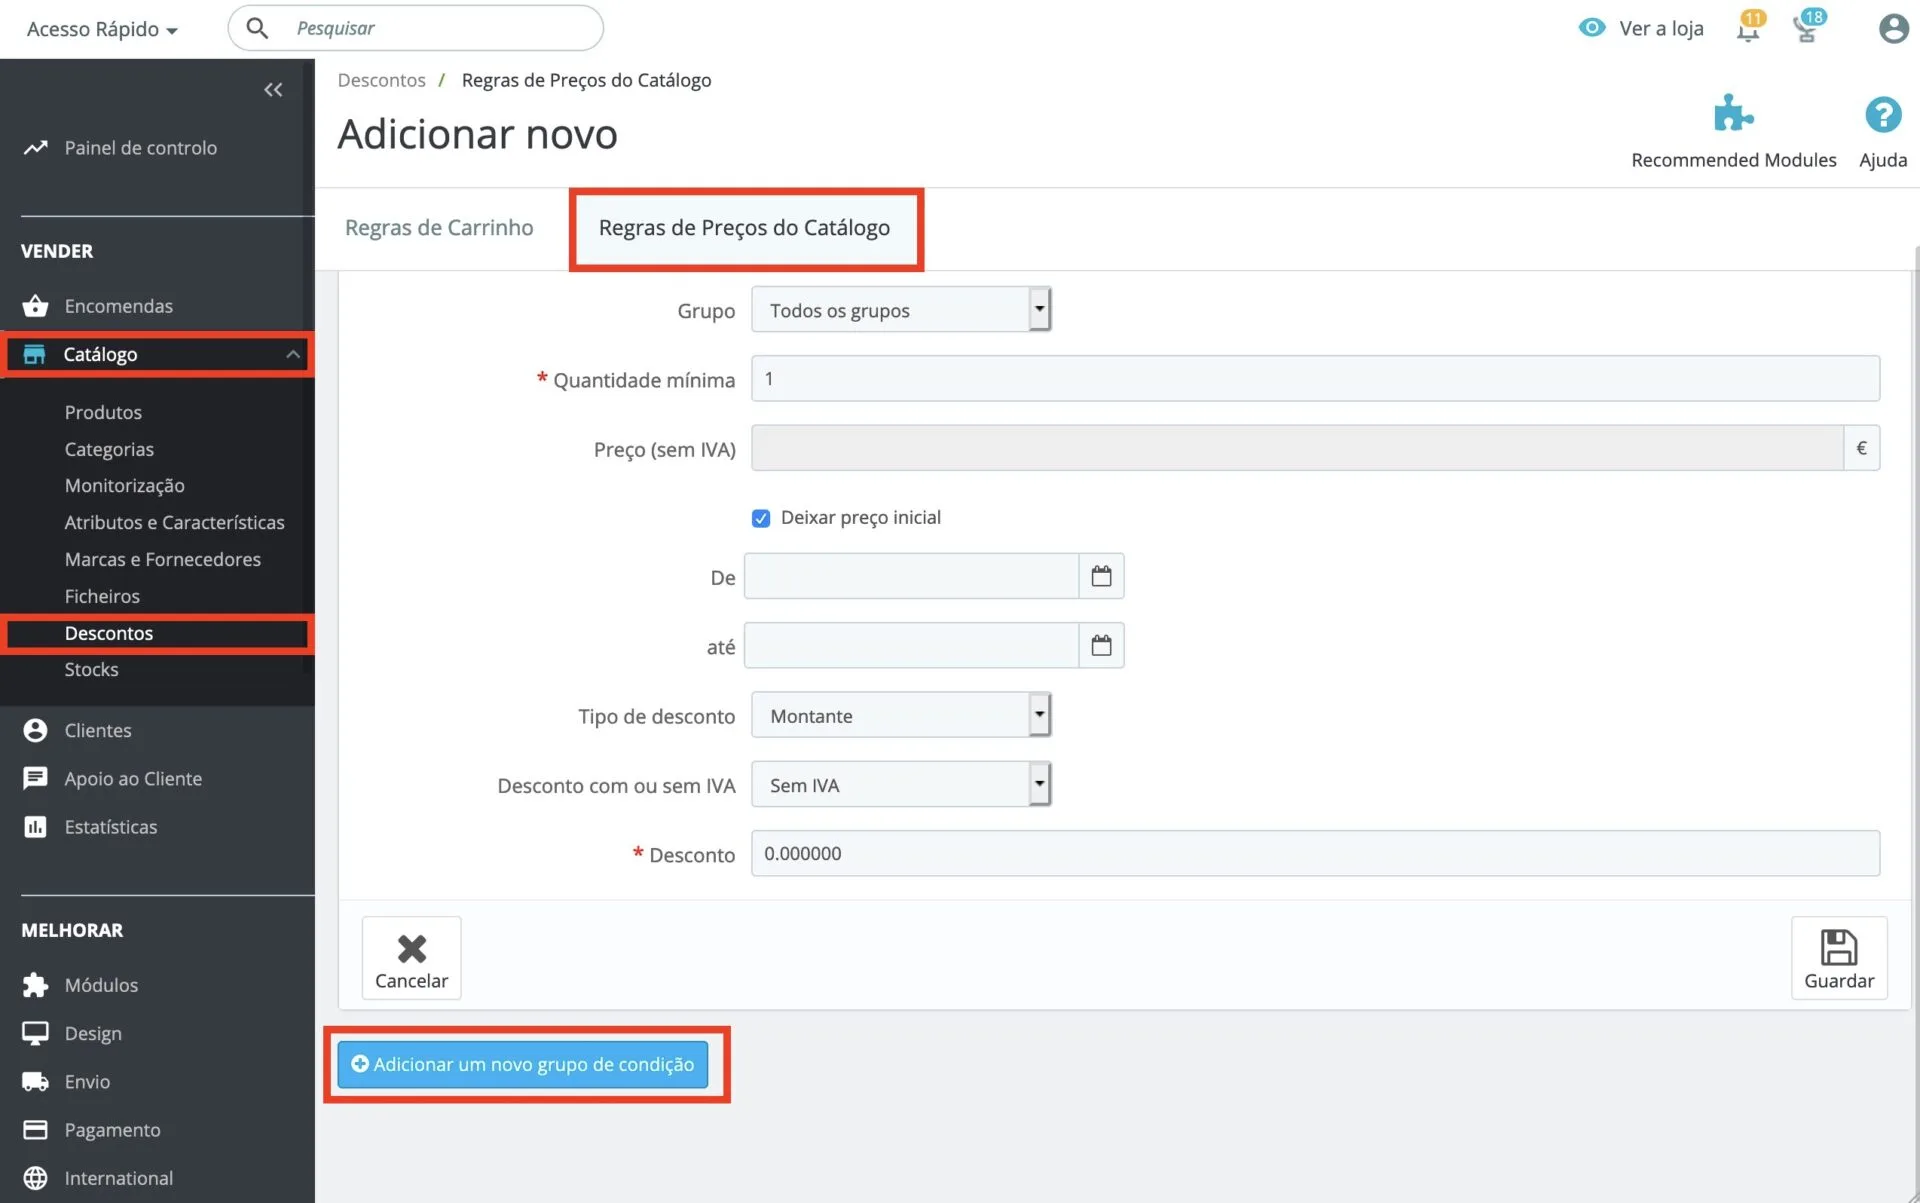Open calendar picker for the De date
The image size is (1920, 1203).
1101,577
